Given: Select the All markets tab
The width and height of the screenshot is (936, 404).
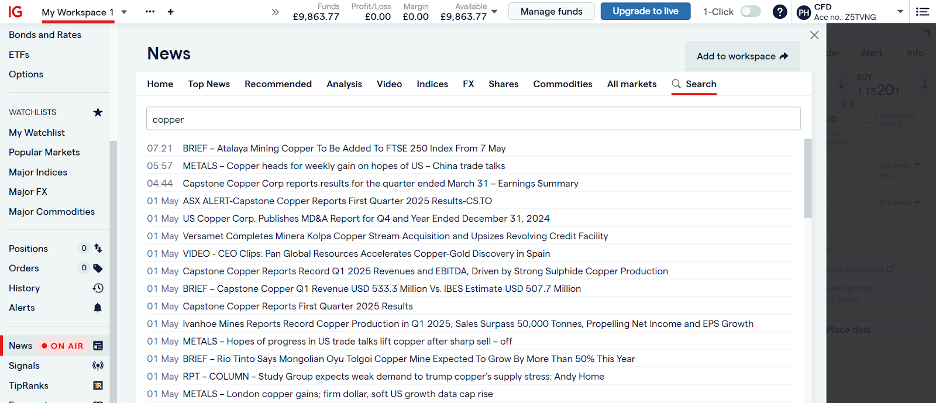Looking at the screenshot, I should click(632, 84).
